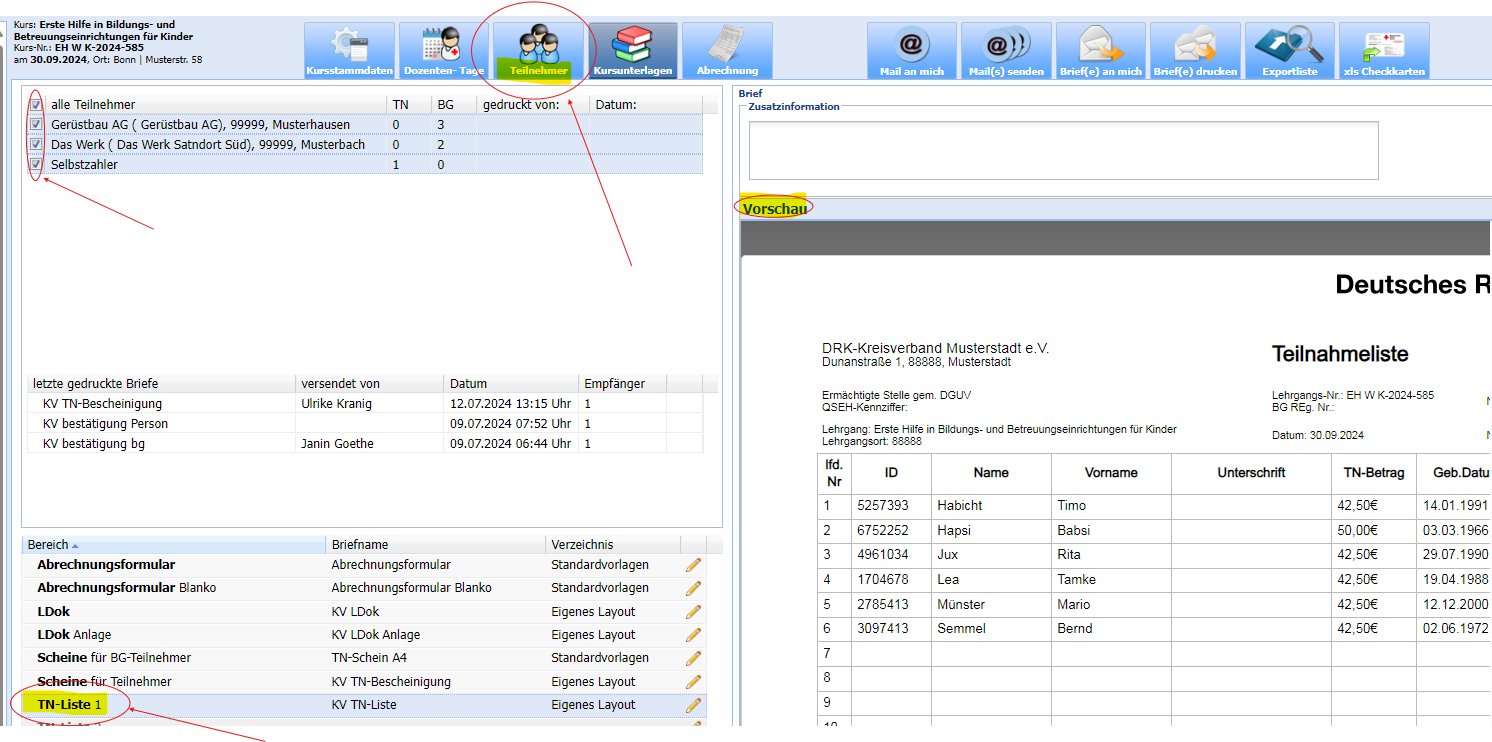The image size is (1492, 742).
Task: Uncheck the Selbstzahler checkbox
Action: [x=36, y=164]
